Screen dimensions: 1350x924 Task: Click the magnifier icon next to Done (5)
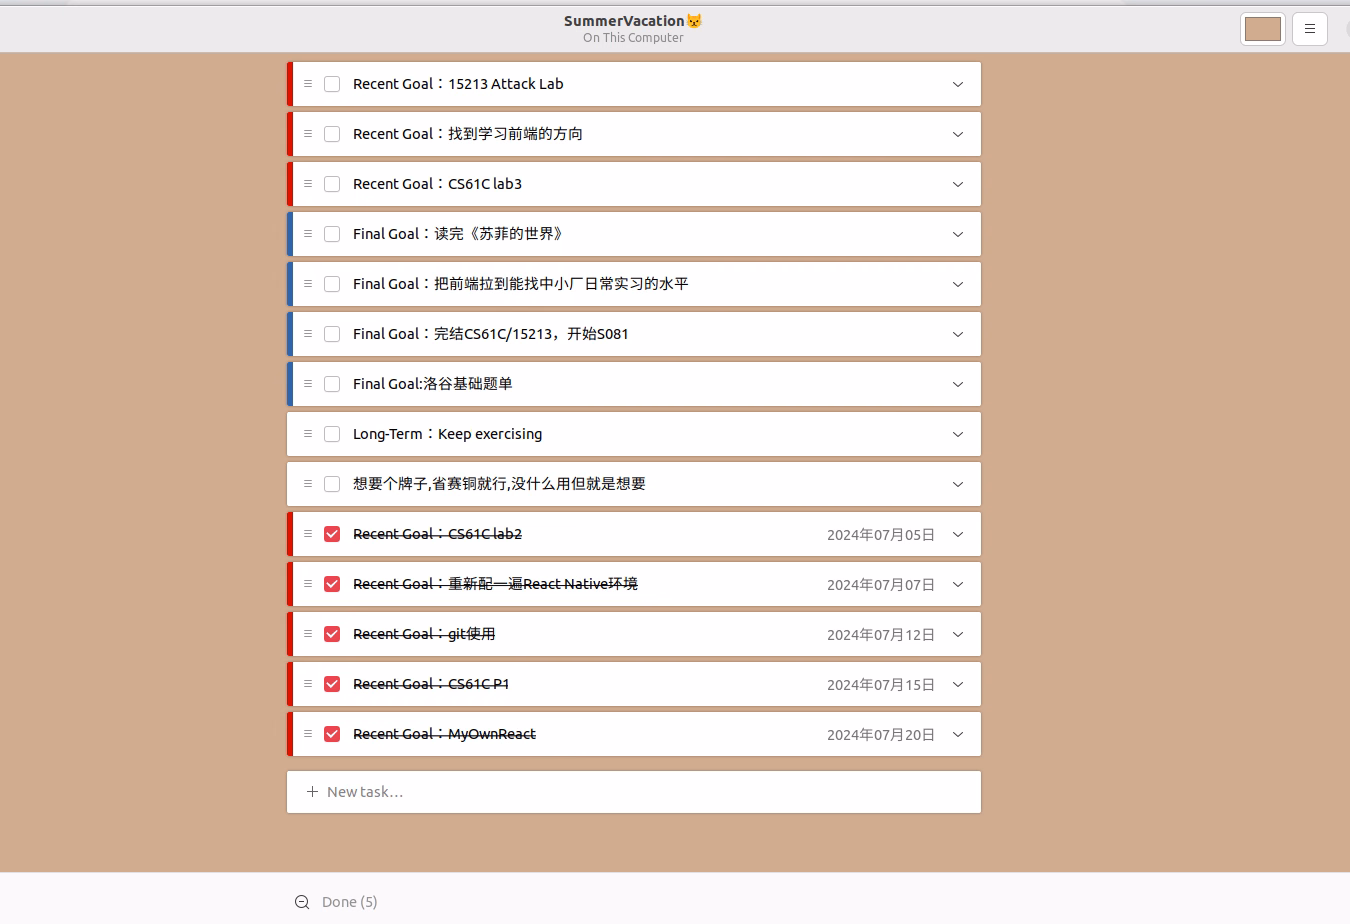pyautogui.click(x=302, y=902)
